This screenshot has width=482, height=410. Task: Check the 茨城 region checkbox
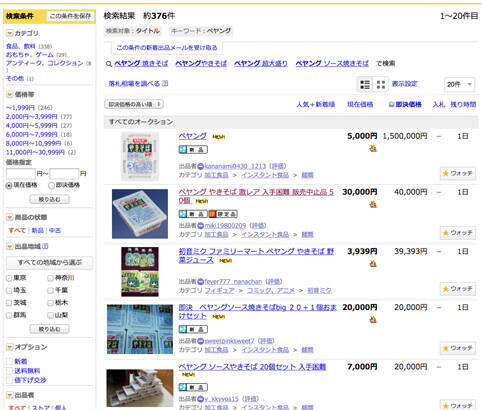[x=9, y=303]
